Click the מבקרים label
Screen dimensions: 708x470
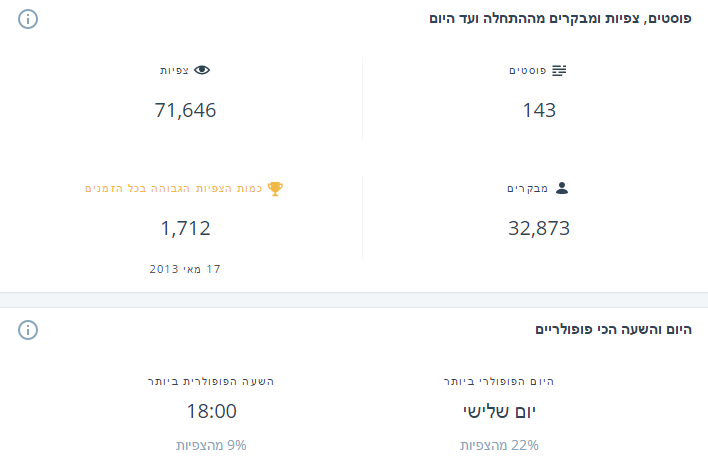(x=528, y=188)
